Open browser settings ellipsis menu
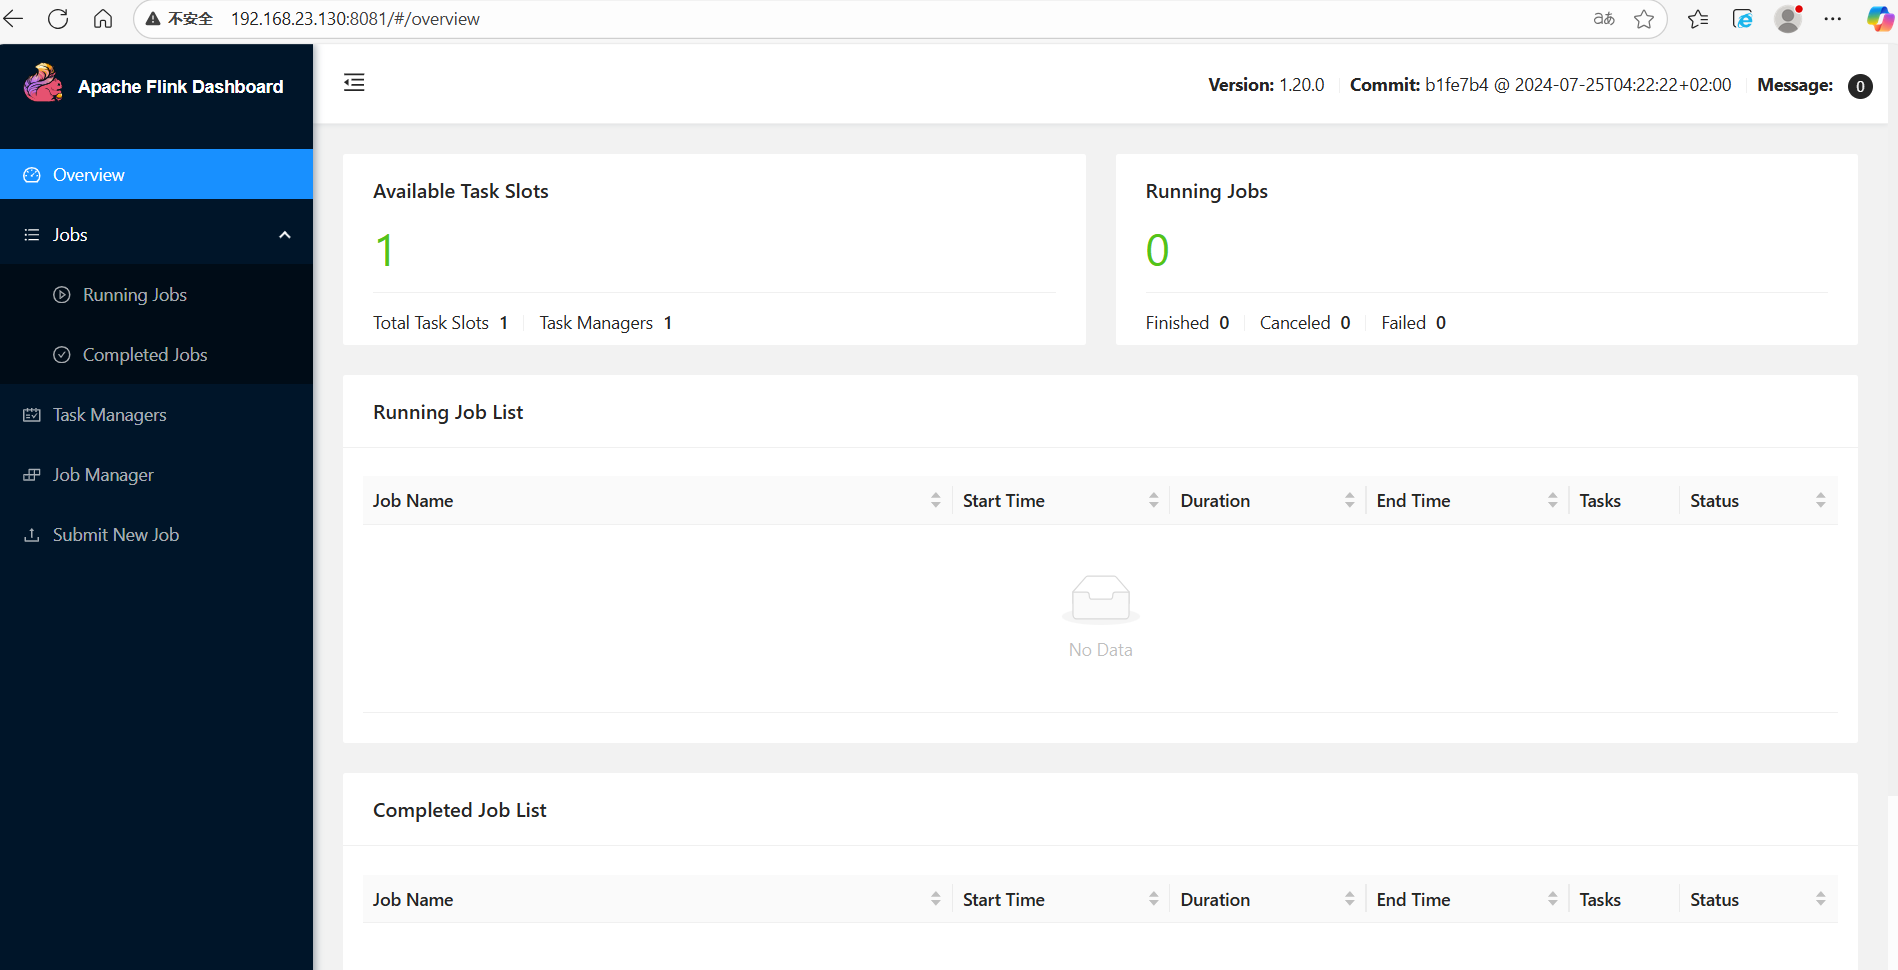 pos(1832,19)
